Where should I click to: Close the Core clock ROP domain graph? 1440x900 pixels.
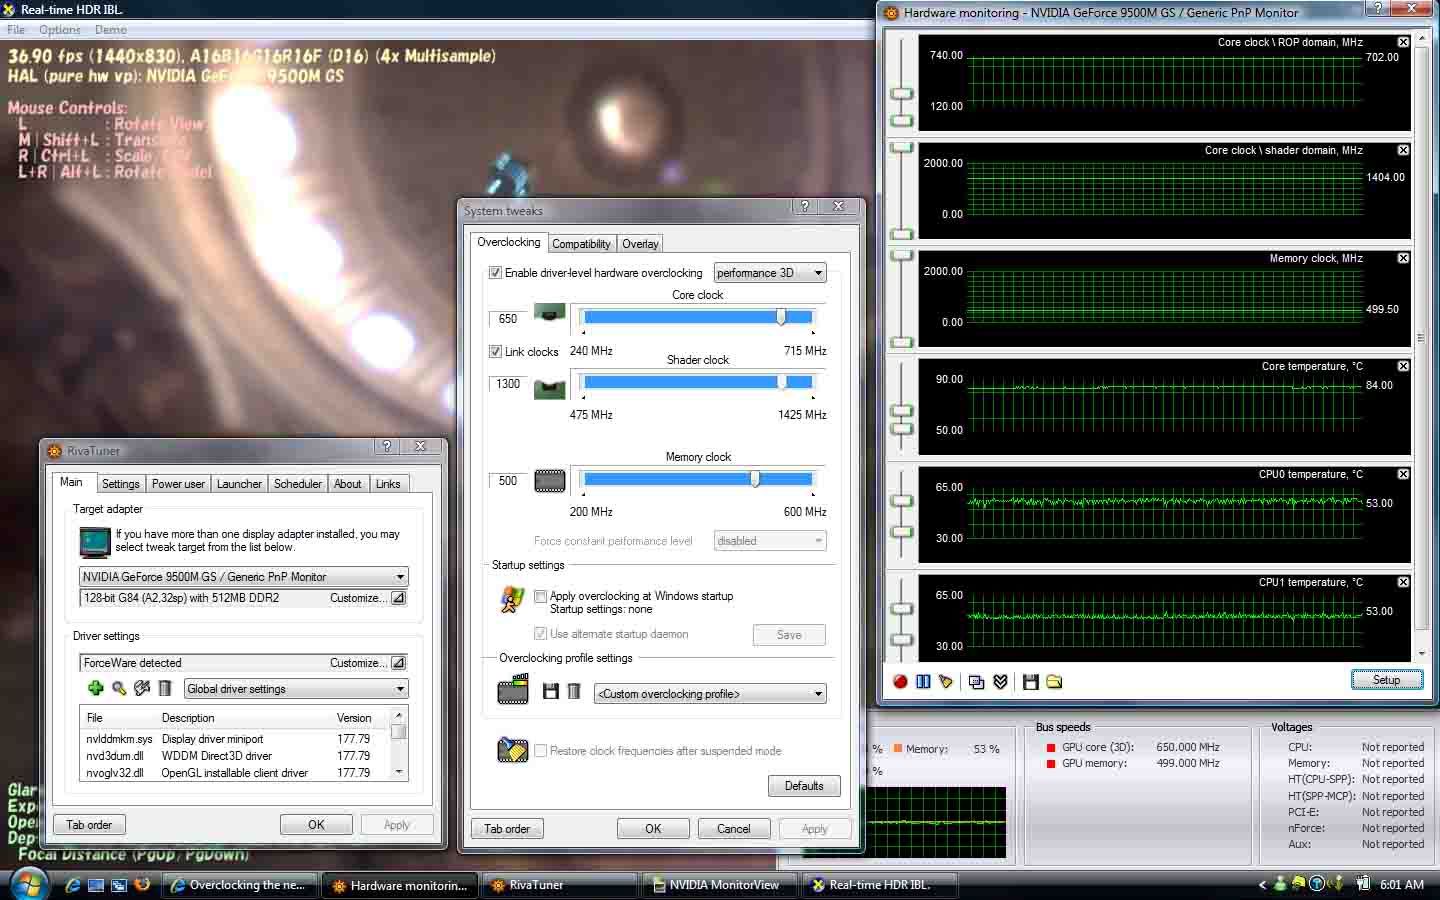(x=1403, y=42)
